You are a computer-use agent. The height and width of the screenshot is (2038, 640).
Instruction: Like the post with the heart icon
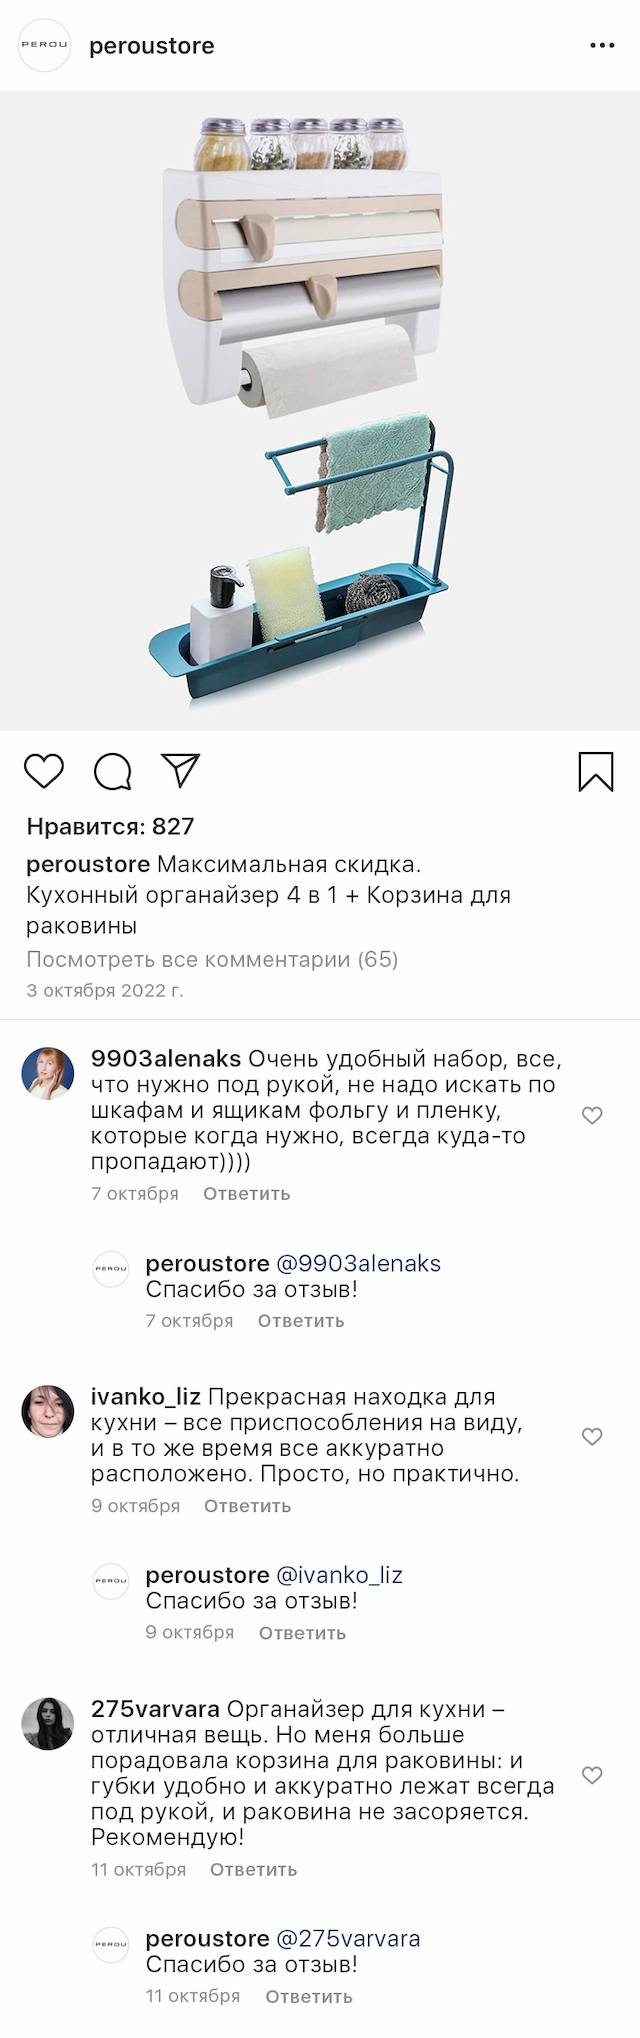click(44, 771)
